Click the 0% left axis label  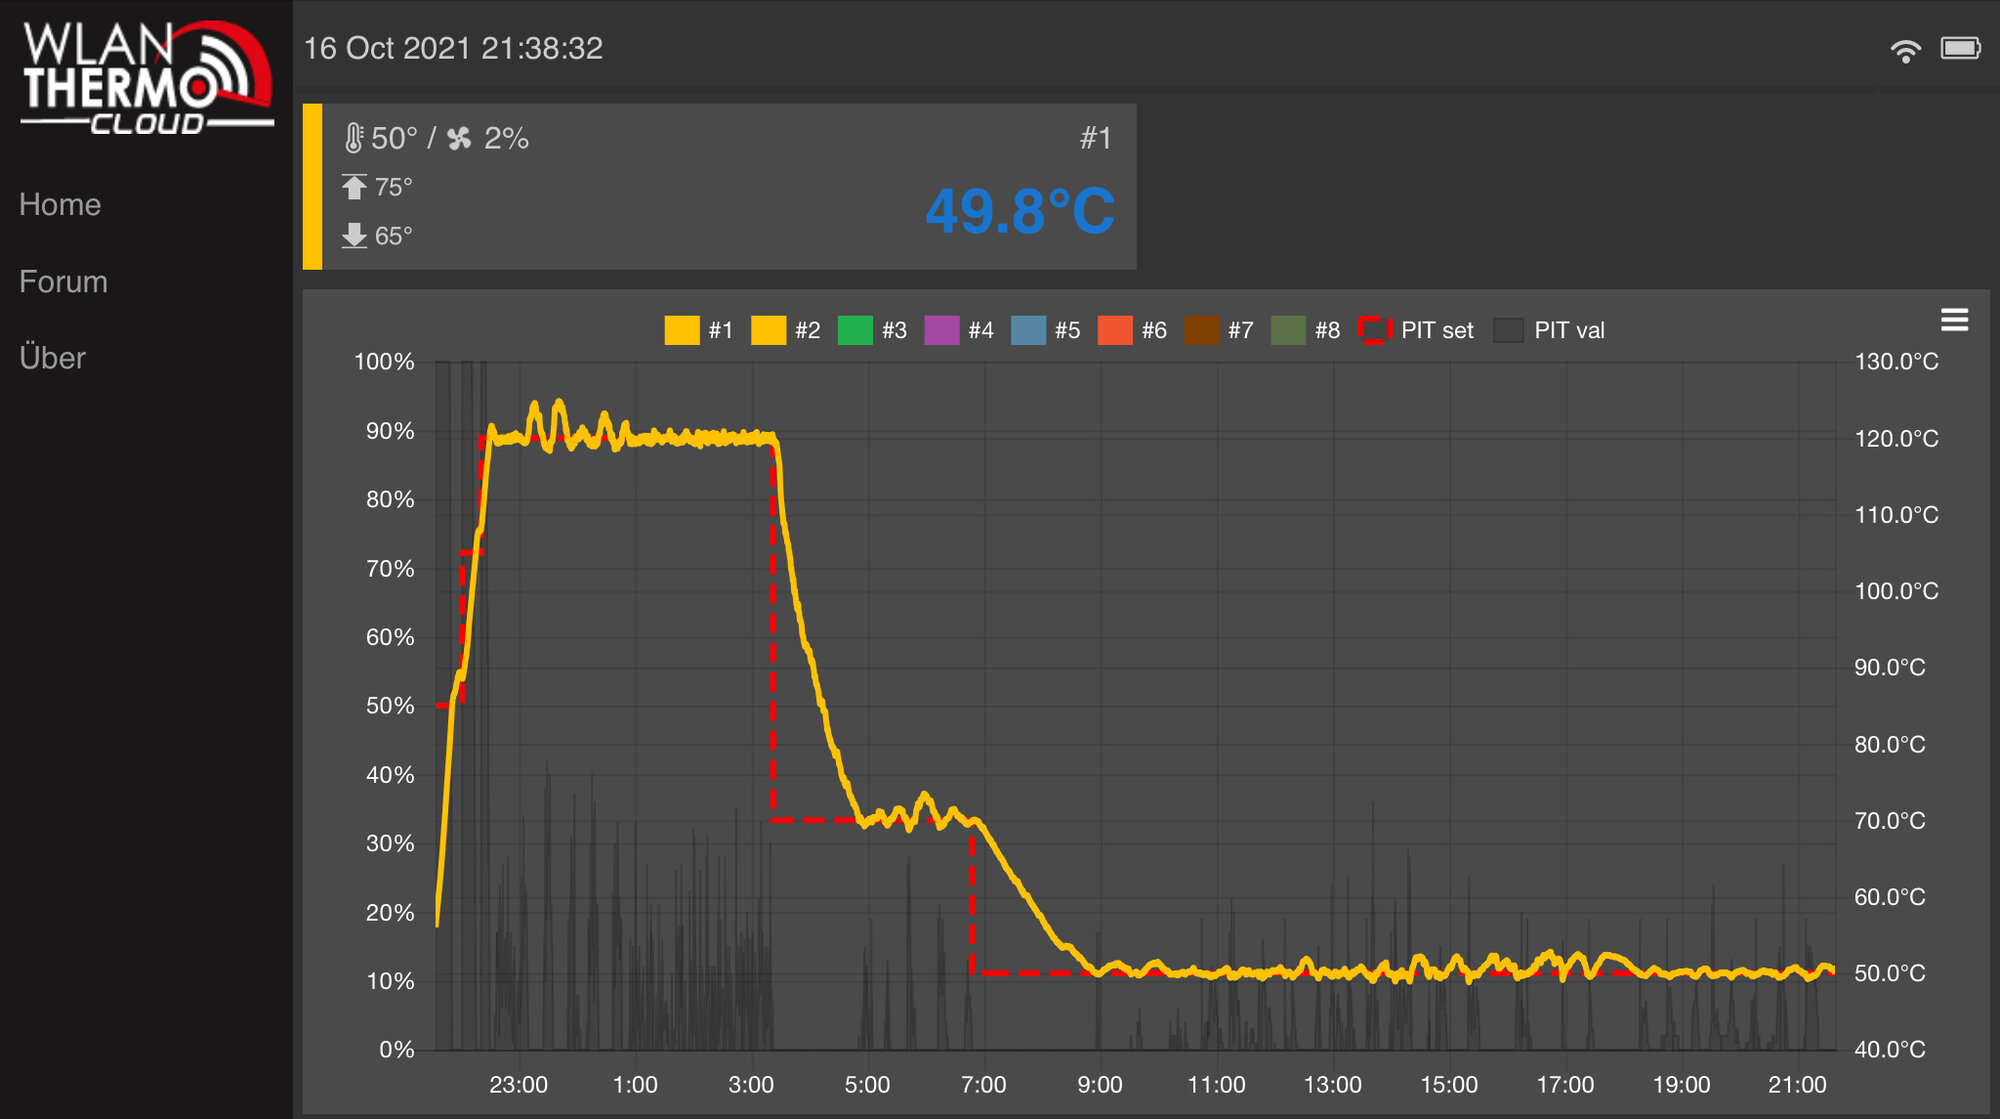397,1050
